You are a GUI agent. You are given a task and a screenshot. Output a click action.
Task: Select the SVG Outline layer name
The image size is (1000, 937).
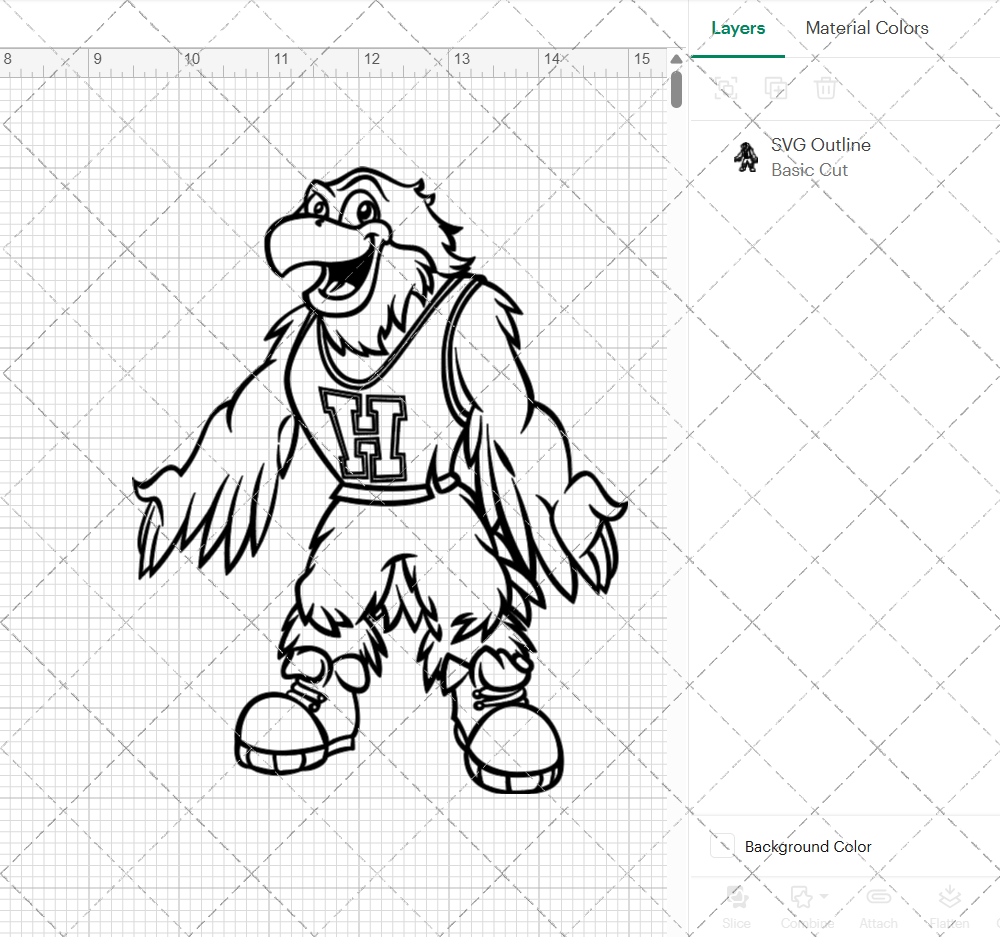[821, 145]
